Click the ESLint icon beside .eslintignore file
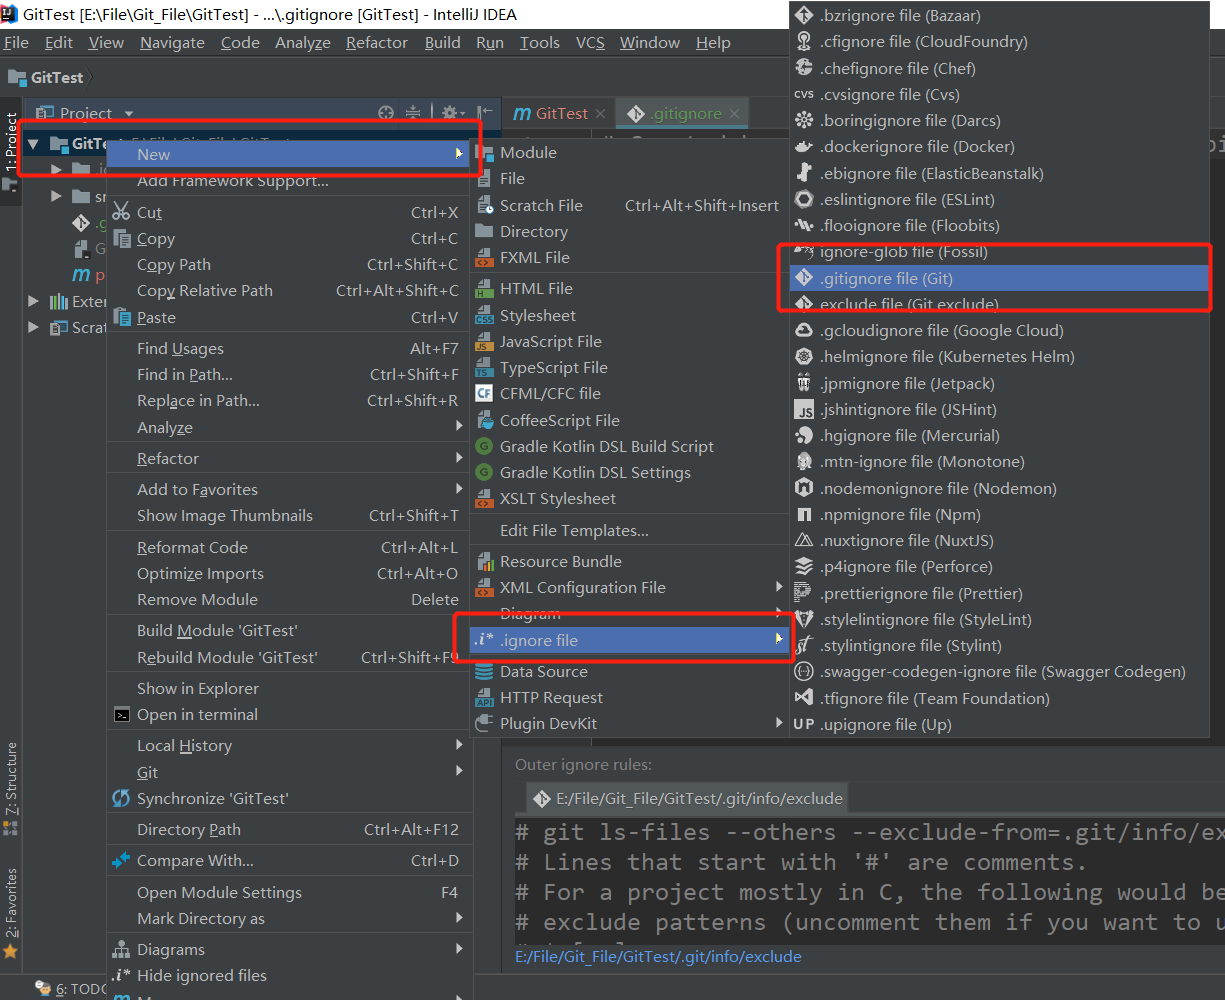Image resolution: width=1225 pixels, height=1000 pixels. click(804, 200)
